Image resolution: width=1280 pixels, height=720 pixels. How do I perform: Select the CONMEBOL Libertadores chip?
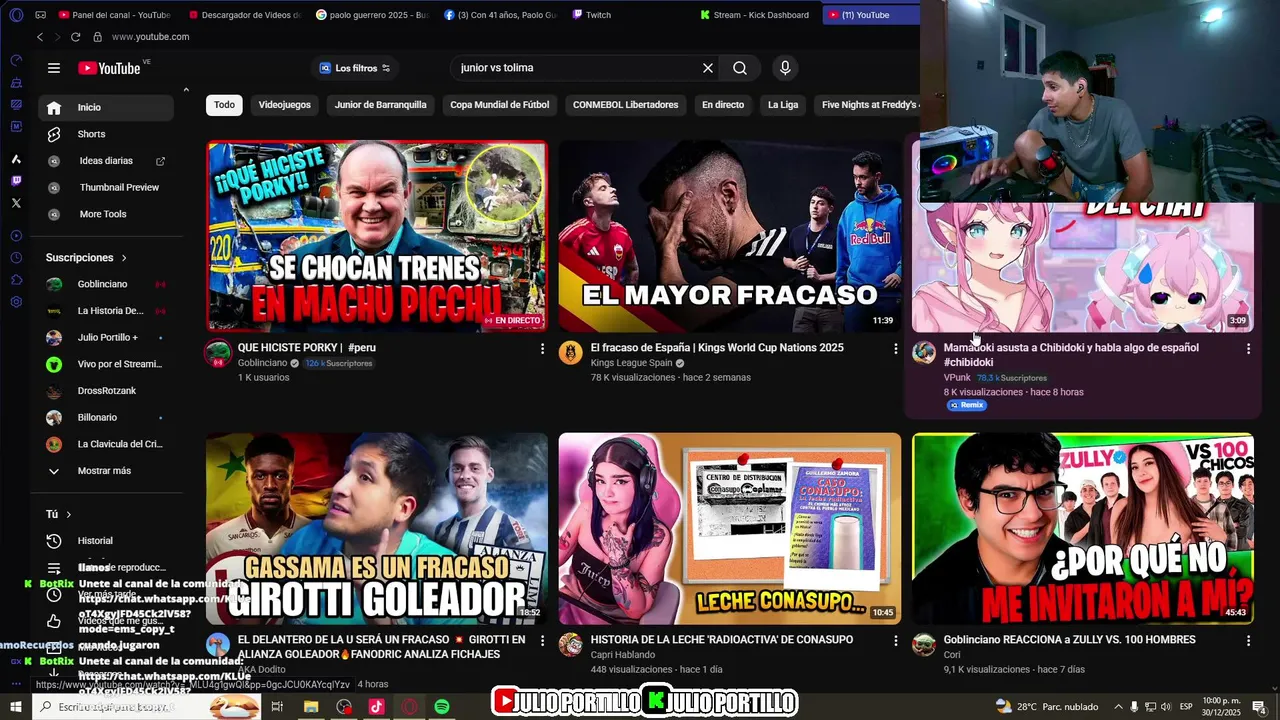coord(625,105)
